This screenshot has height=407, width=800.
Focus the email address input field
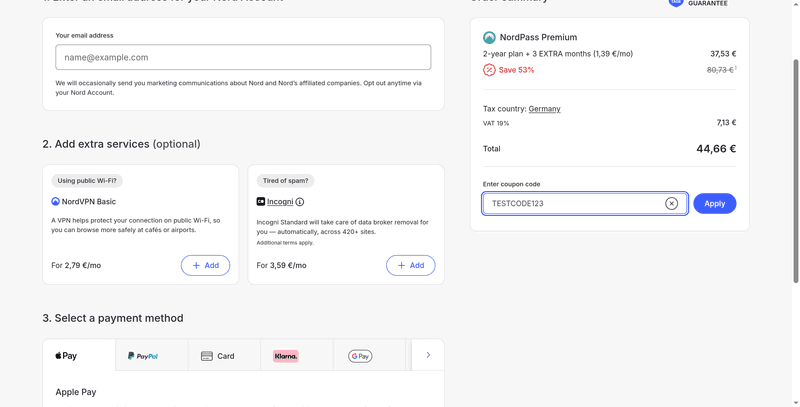point(243,57)
